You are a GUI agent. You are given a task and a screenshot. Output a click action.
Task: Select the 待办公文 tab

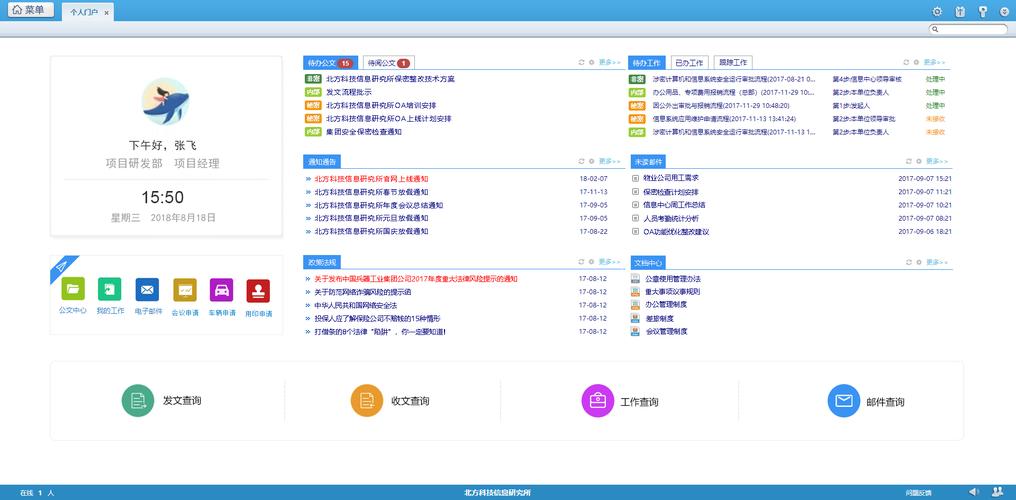click(330, 63)
